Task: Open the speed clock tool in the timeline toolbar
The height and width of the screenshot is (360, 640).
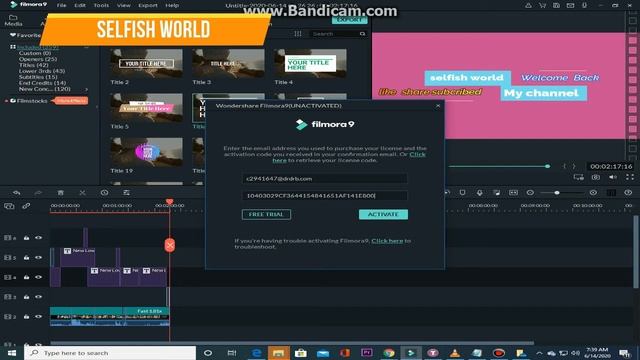Action: tap(104, 193)
